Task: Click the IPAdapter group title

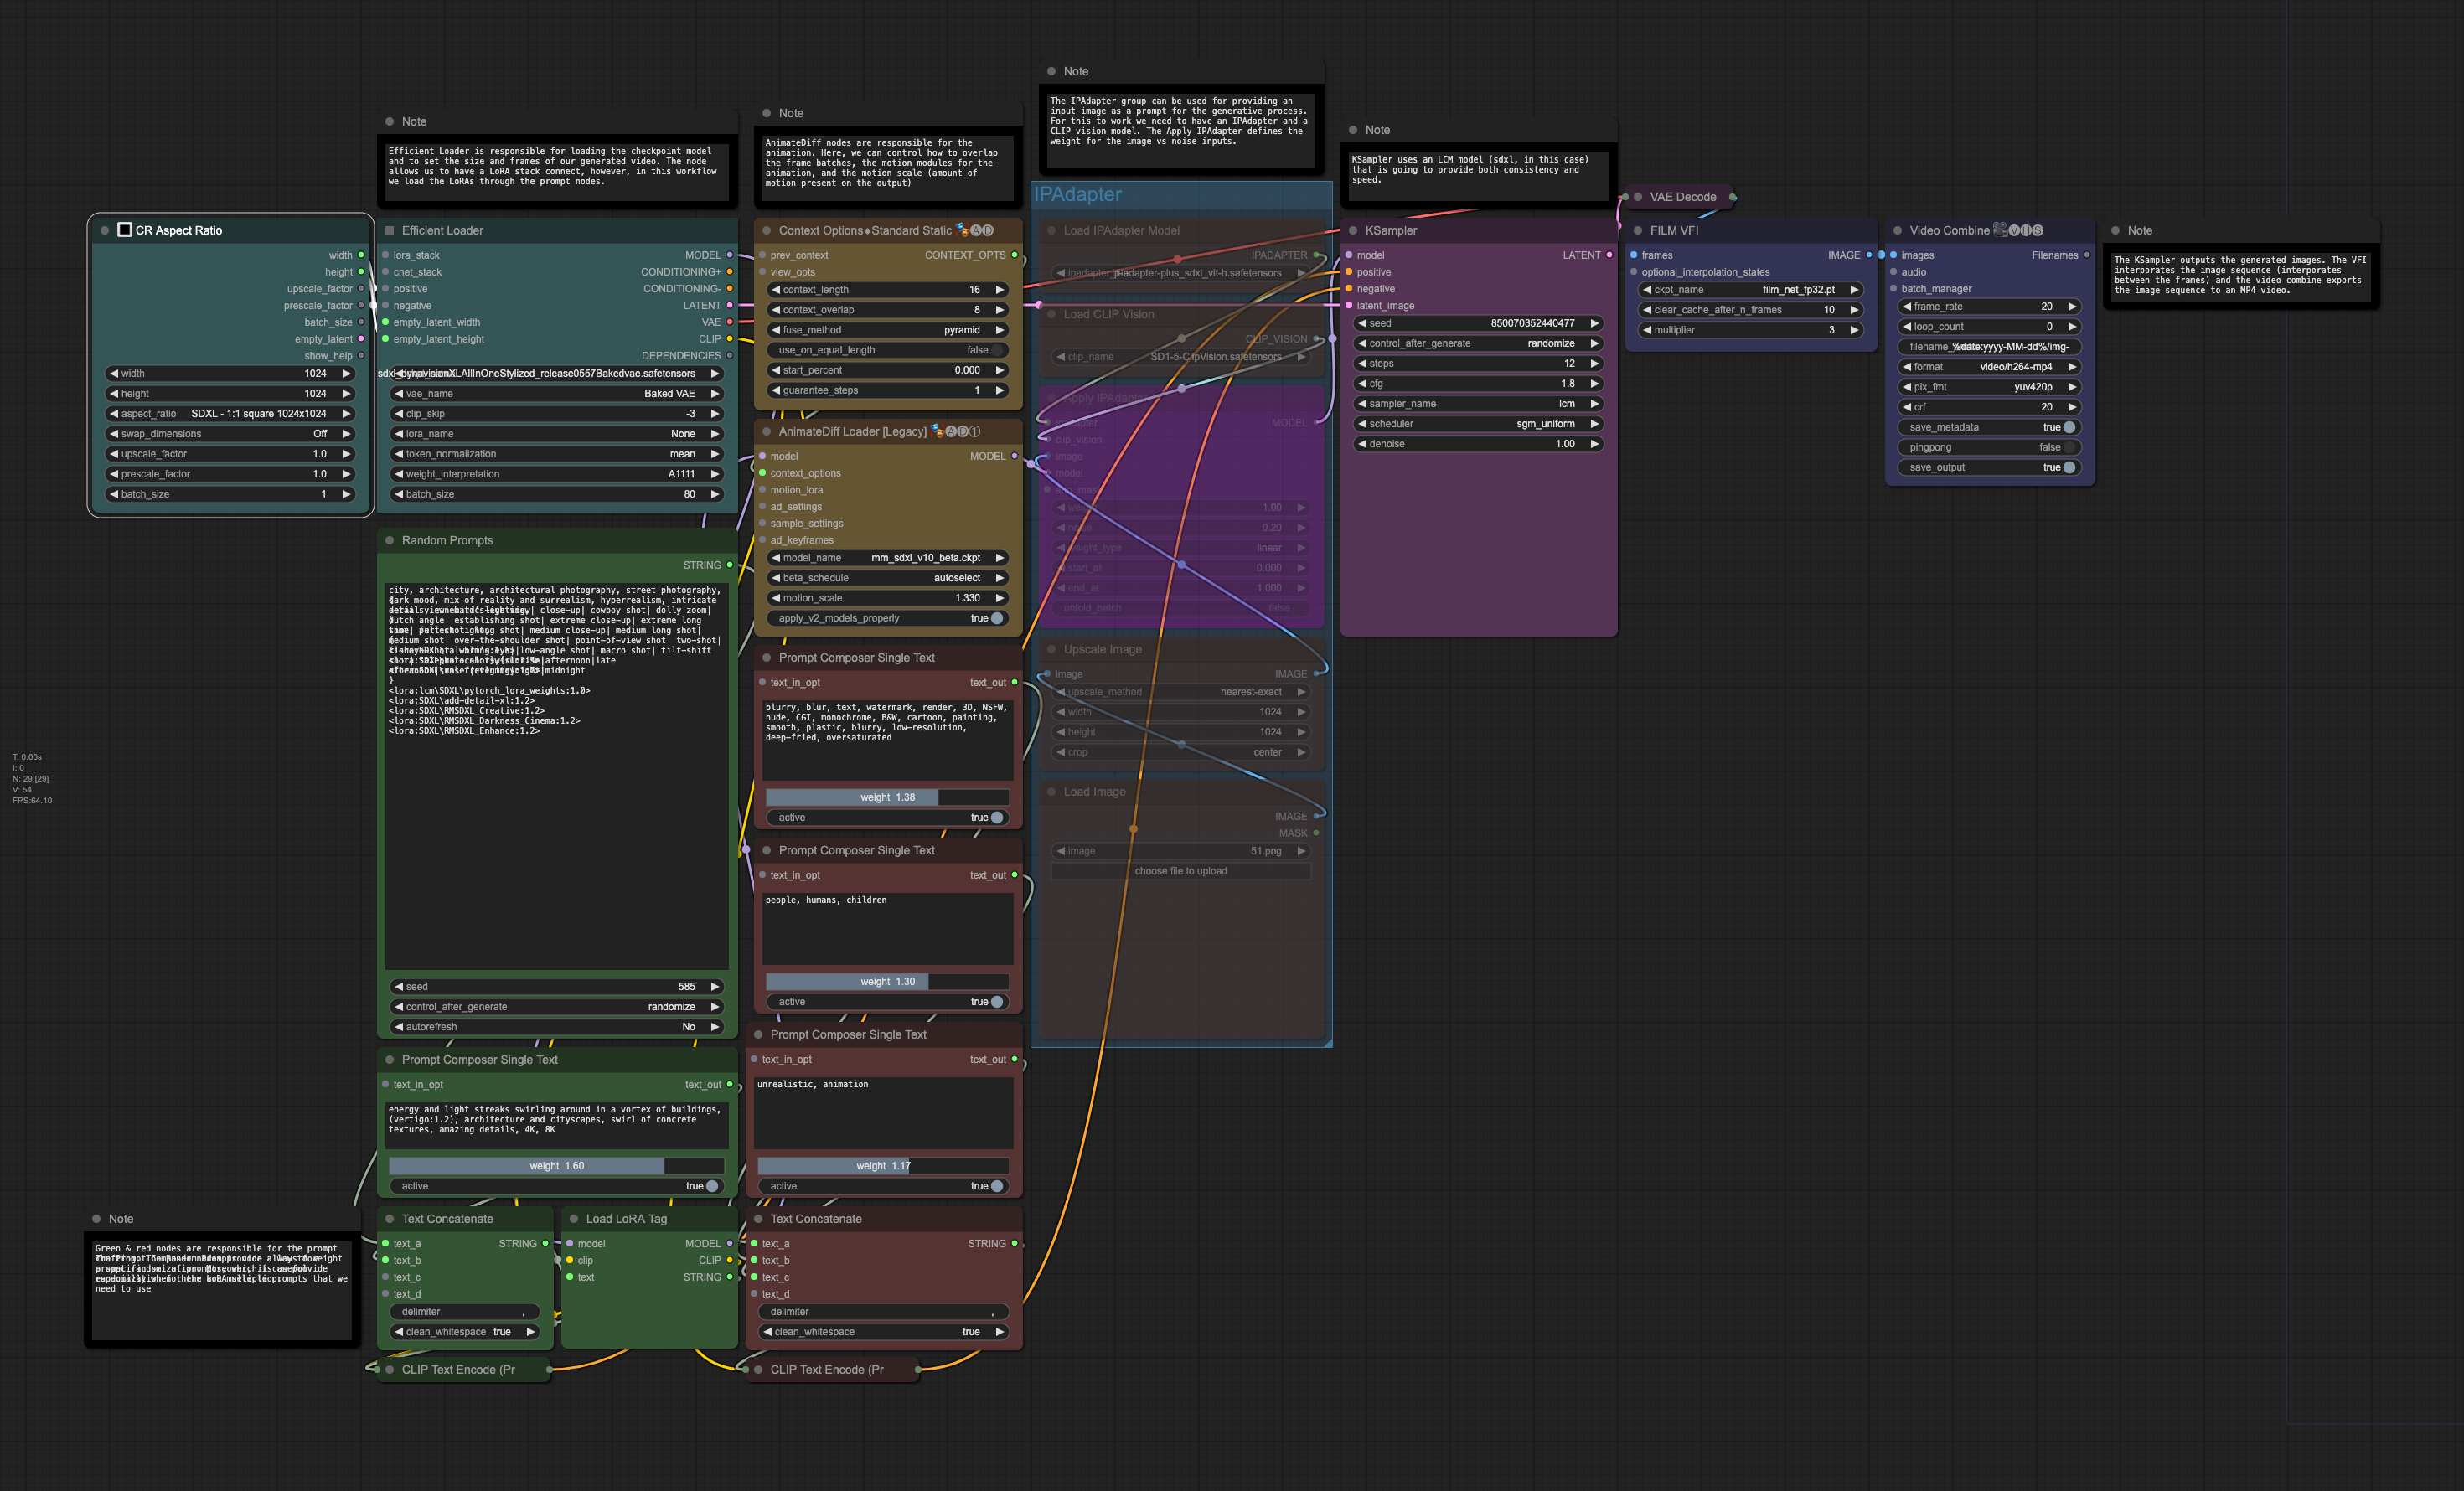Action: point(1077,195)
